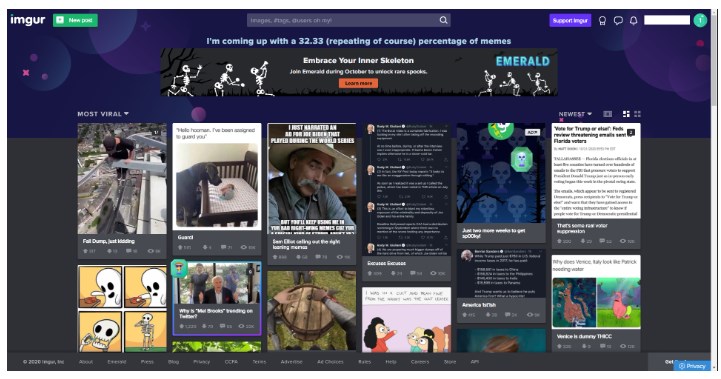
Task: Focus the search images input field
Action: (343, 20)
